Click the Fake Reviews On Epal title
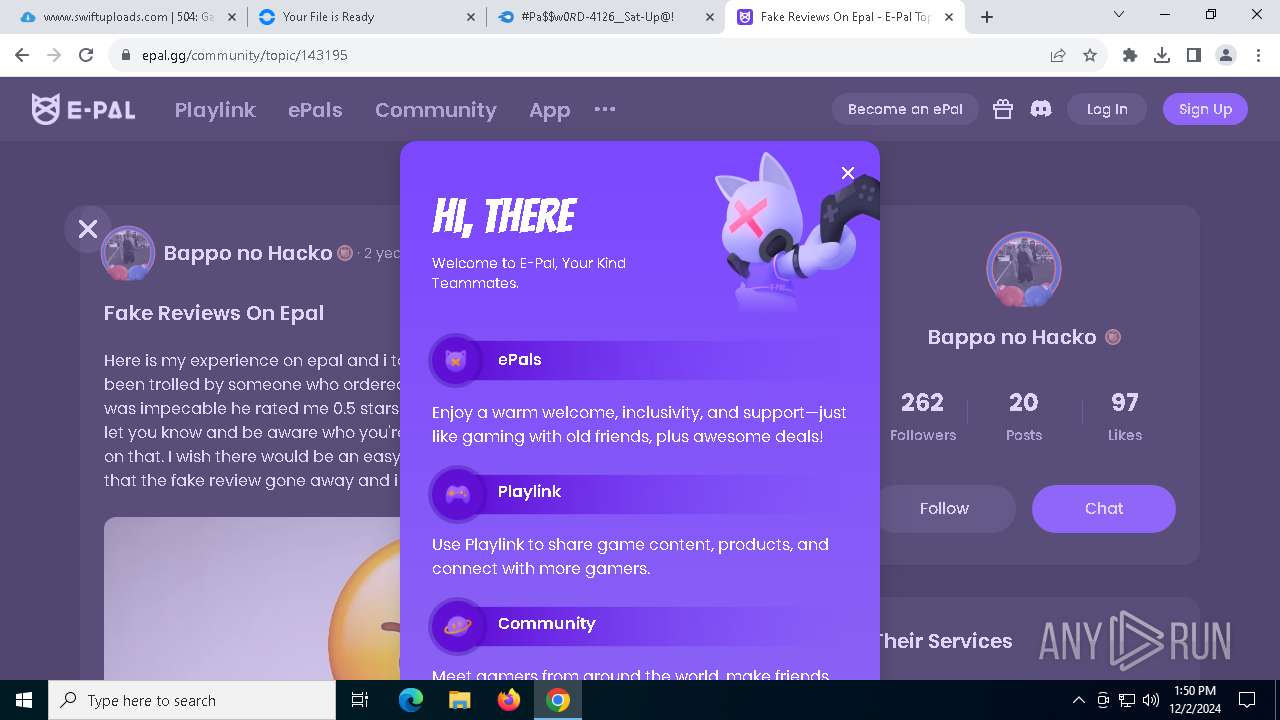Image resolution: width=1280 pixels, height=720 pixels. pyautogui.click(x=214, y=313)
